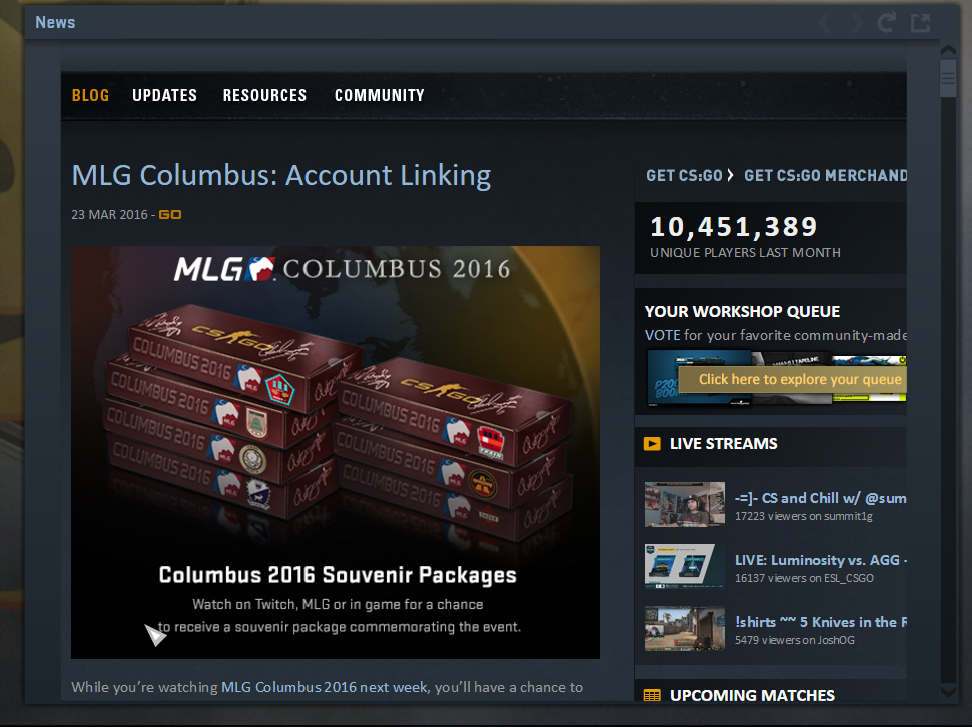Click the MLG logo in banner
The width and height of the screenshot is (972, 727).
coord(224,269)
